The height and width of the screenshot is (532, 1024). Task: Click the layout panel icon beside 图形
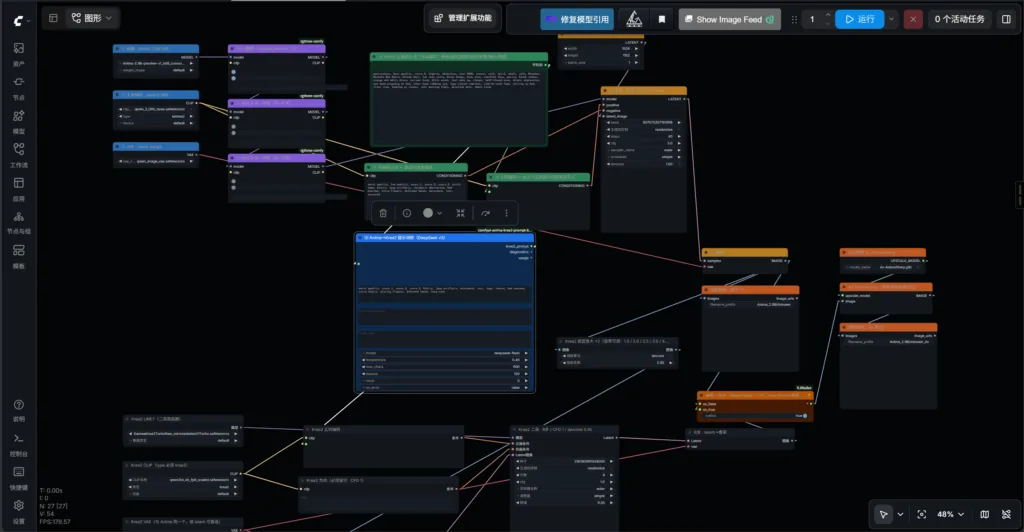54,18
